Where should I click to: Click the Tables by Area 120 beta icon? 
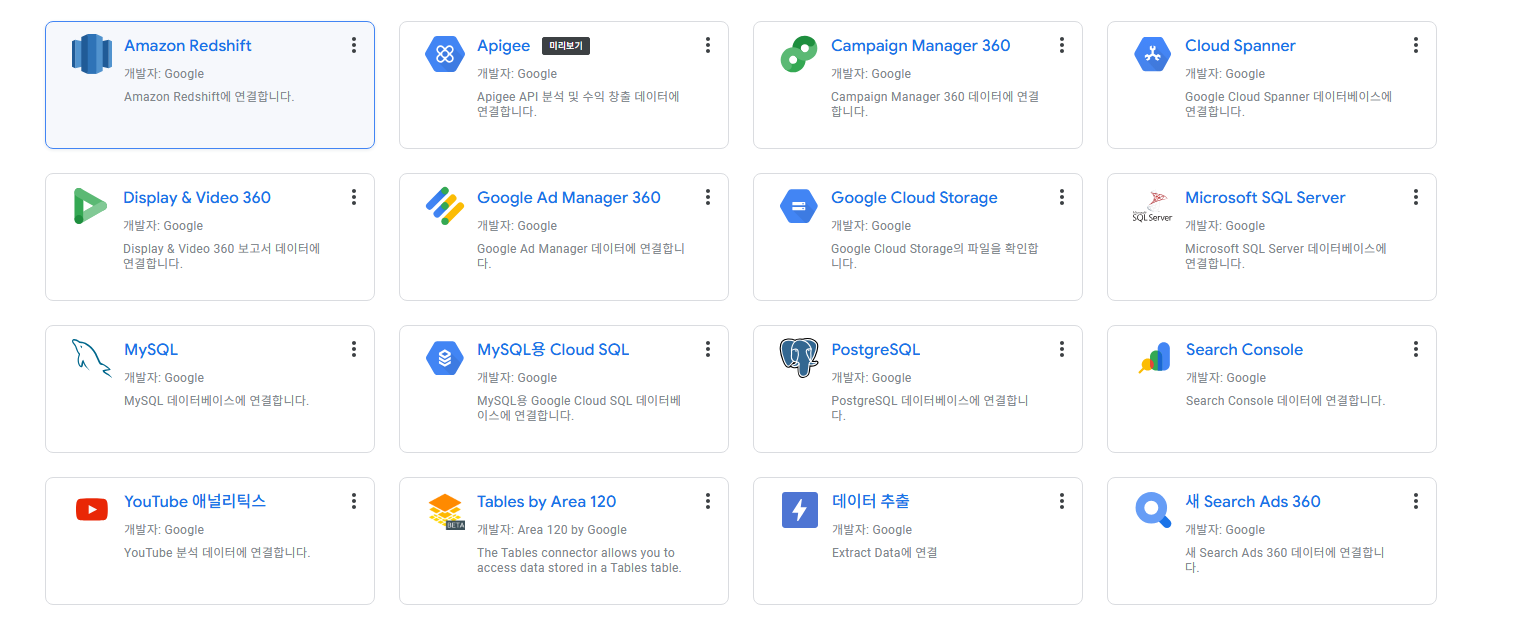tap(445, 511)
